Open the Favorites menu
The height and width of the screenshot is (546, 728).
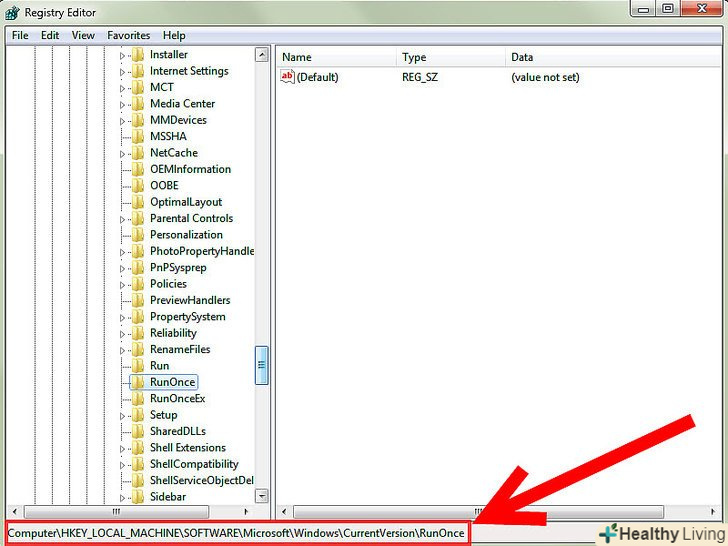pos(129,35)
